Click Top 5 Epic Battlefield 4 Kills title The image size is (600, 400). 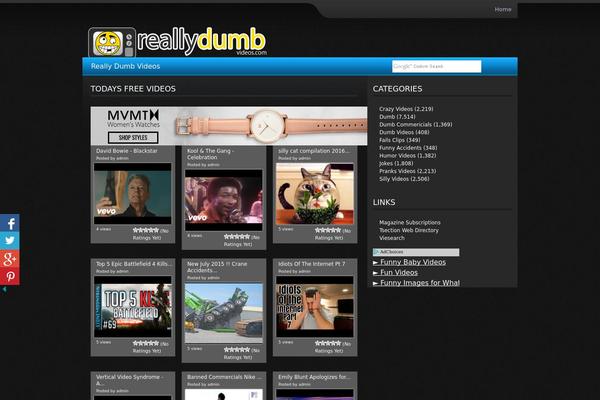[134, 264]
